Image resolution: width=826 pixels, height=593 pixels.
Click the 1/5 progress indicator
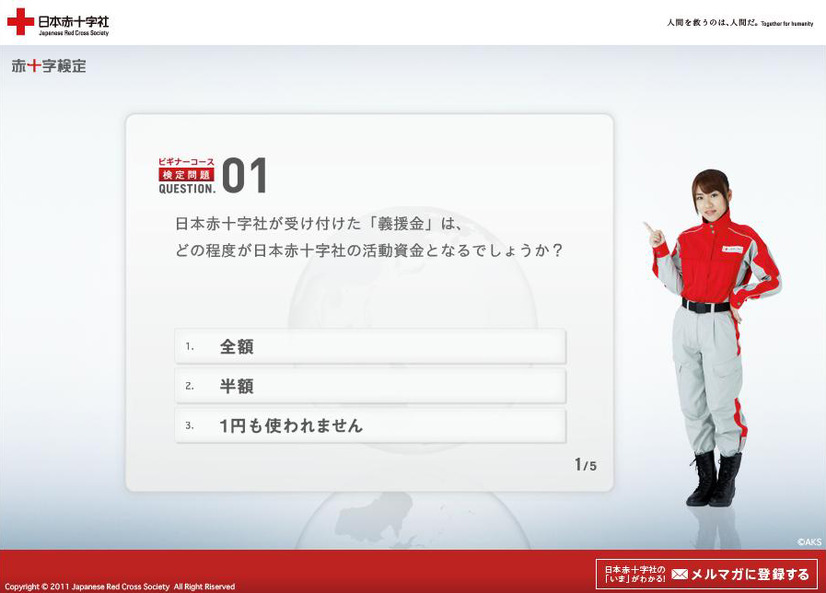[585, 464]
